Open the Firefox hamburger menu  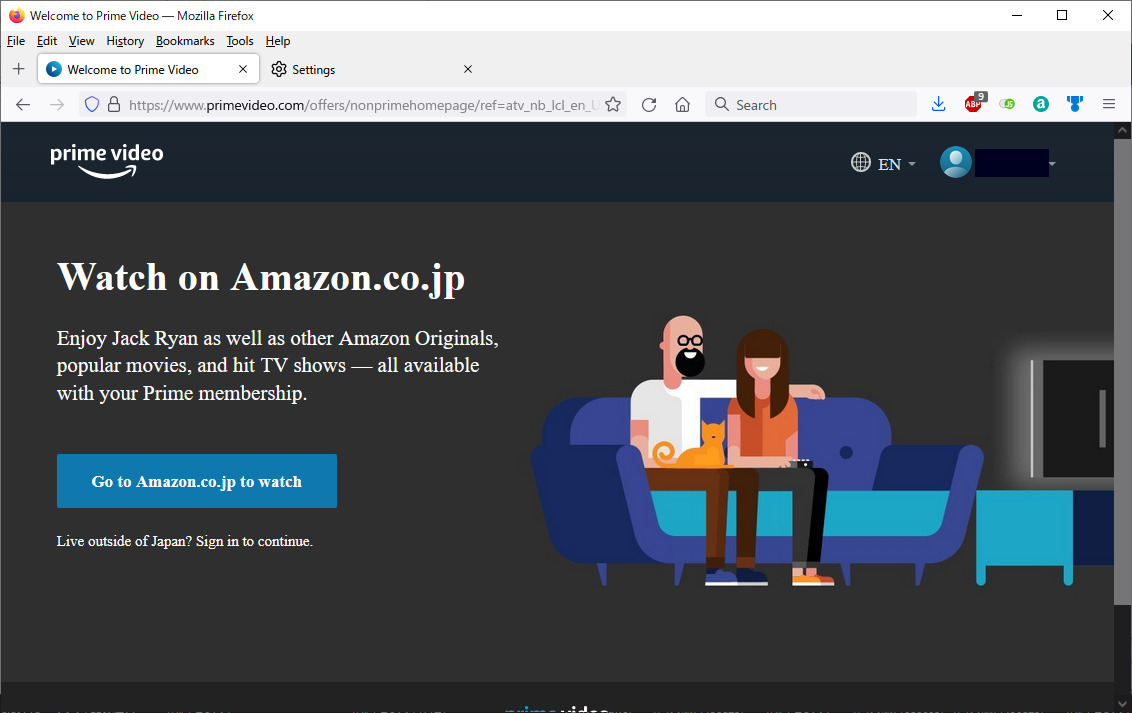(x=1109, y=105)
